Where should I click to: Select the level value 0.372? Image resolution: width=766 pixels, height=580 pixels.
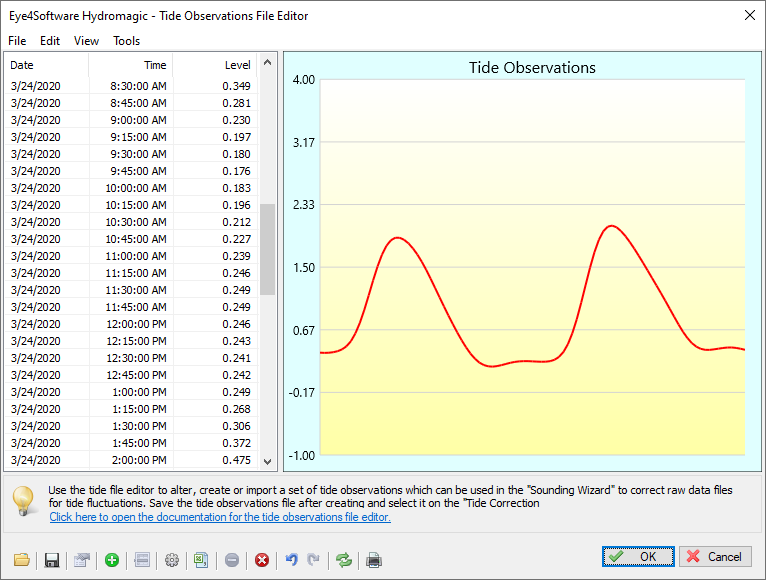pos(236,443)
